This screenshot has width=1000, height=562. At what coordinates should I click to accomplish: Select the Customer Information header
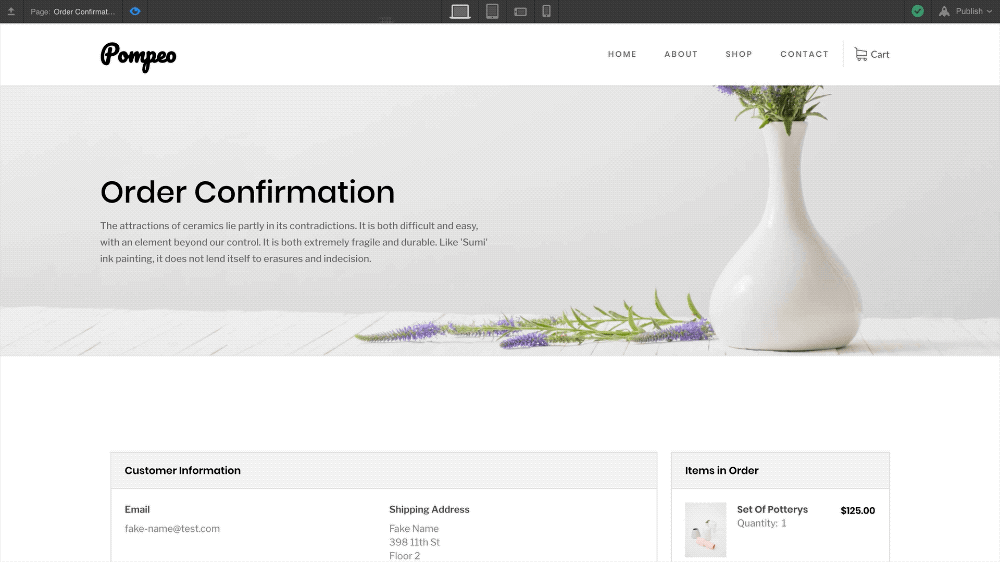[384, 471]
